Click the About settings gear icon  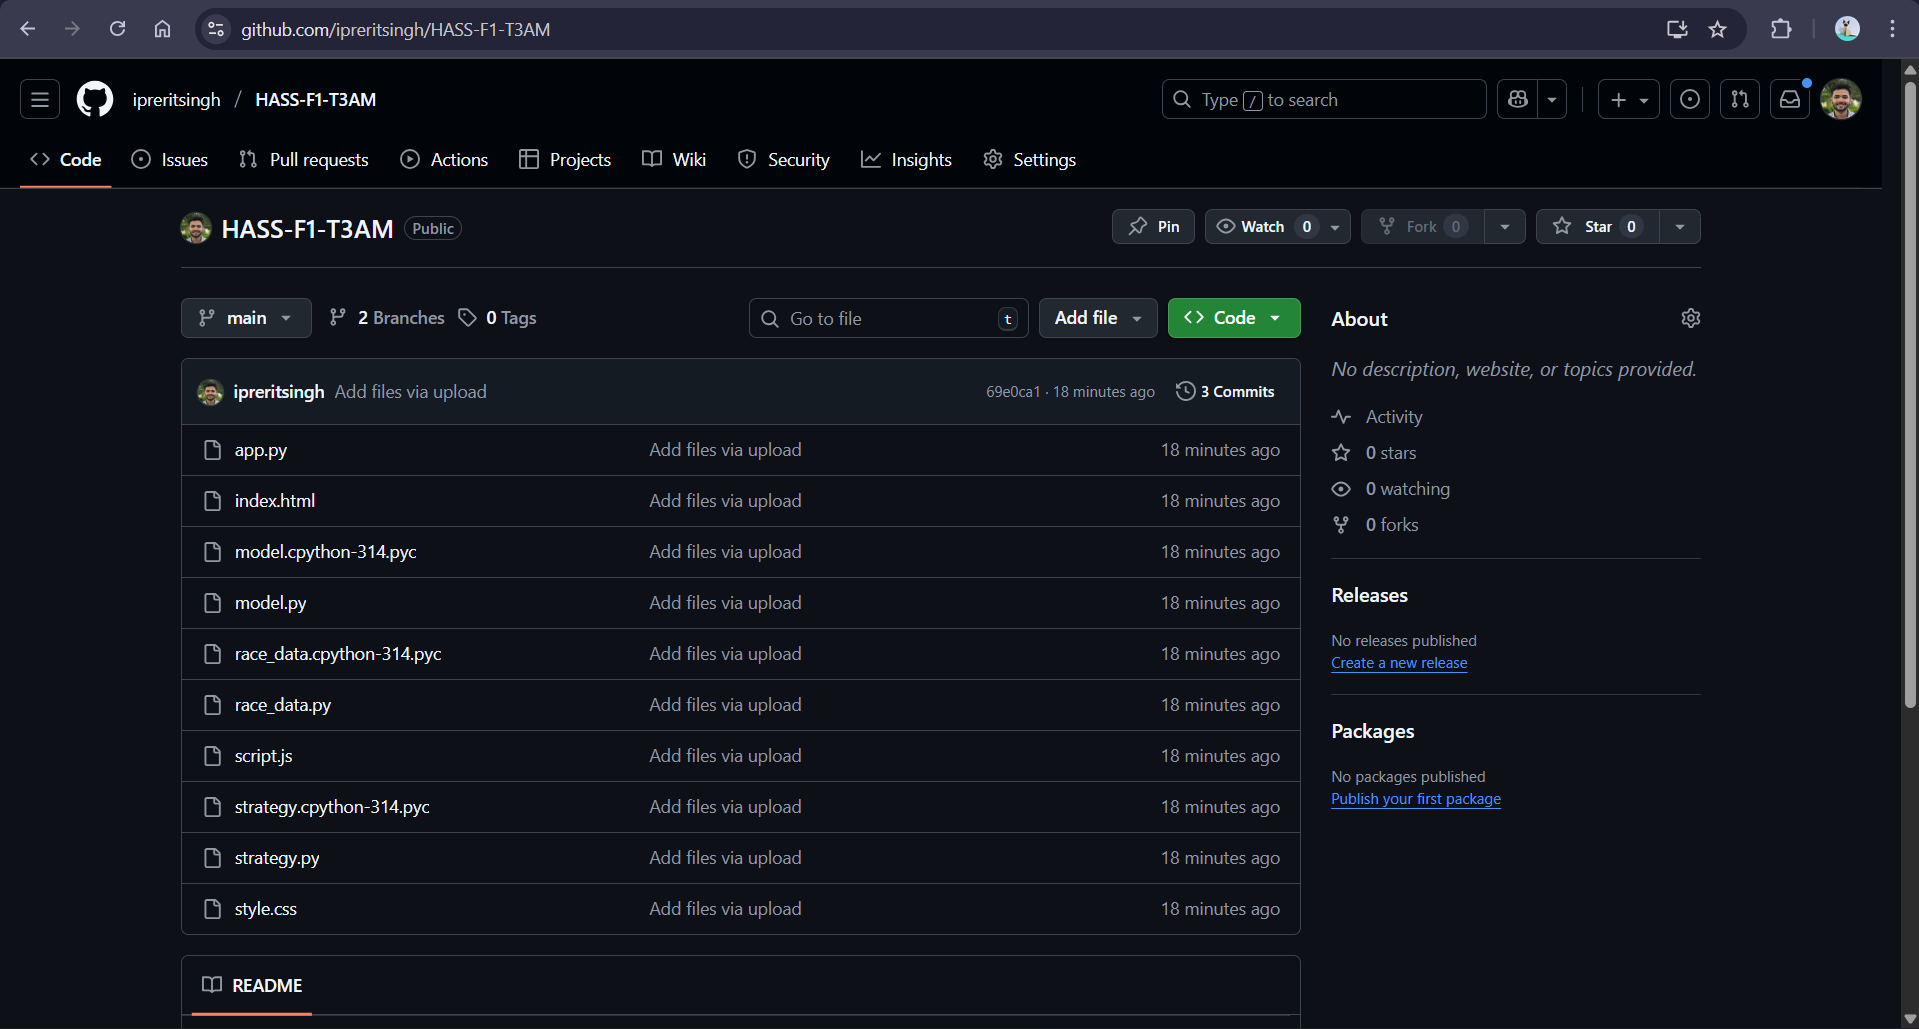tap(1691, 318)
